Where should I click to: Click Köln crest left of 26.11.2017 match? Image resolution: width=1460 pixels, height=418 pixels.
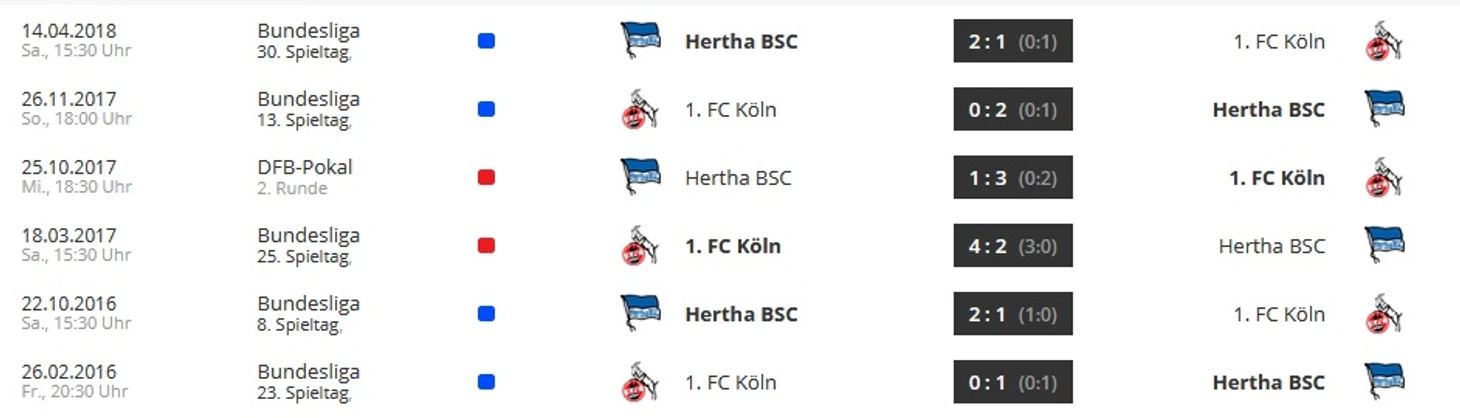(640, 109)
